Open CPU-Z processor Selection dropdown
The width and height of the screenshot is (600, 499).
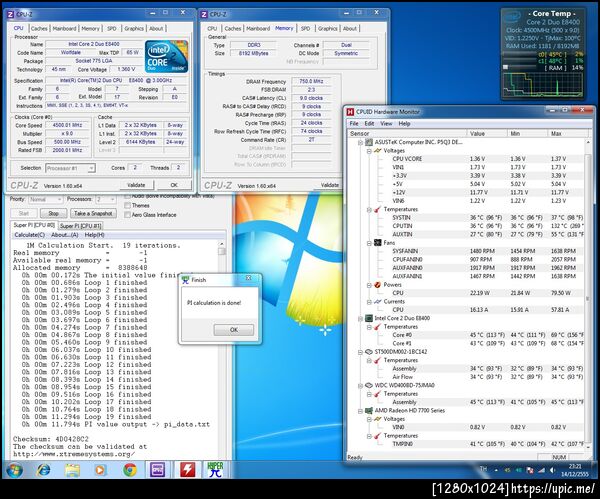[72, 168]
